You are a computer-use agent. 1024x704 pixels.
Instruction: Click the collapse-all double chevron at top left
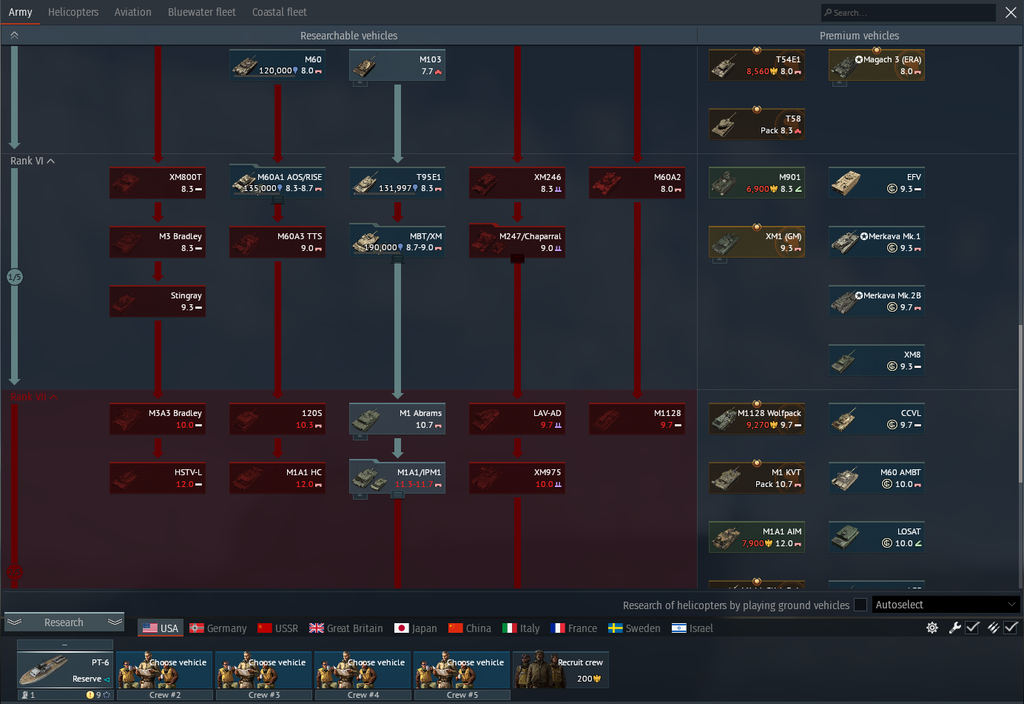(14, 35)
